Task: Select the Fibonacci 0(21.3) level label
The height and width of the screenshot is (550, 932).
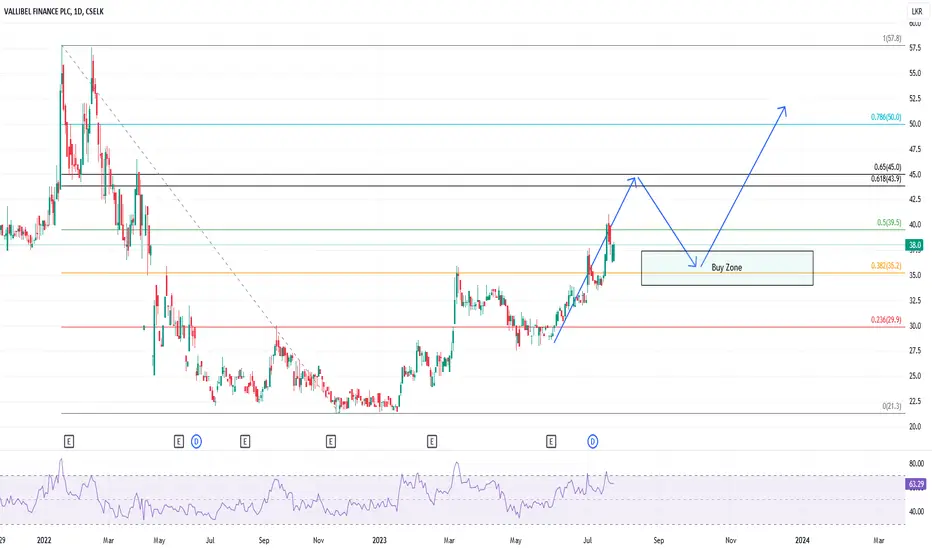Action: tap(892, 406)
